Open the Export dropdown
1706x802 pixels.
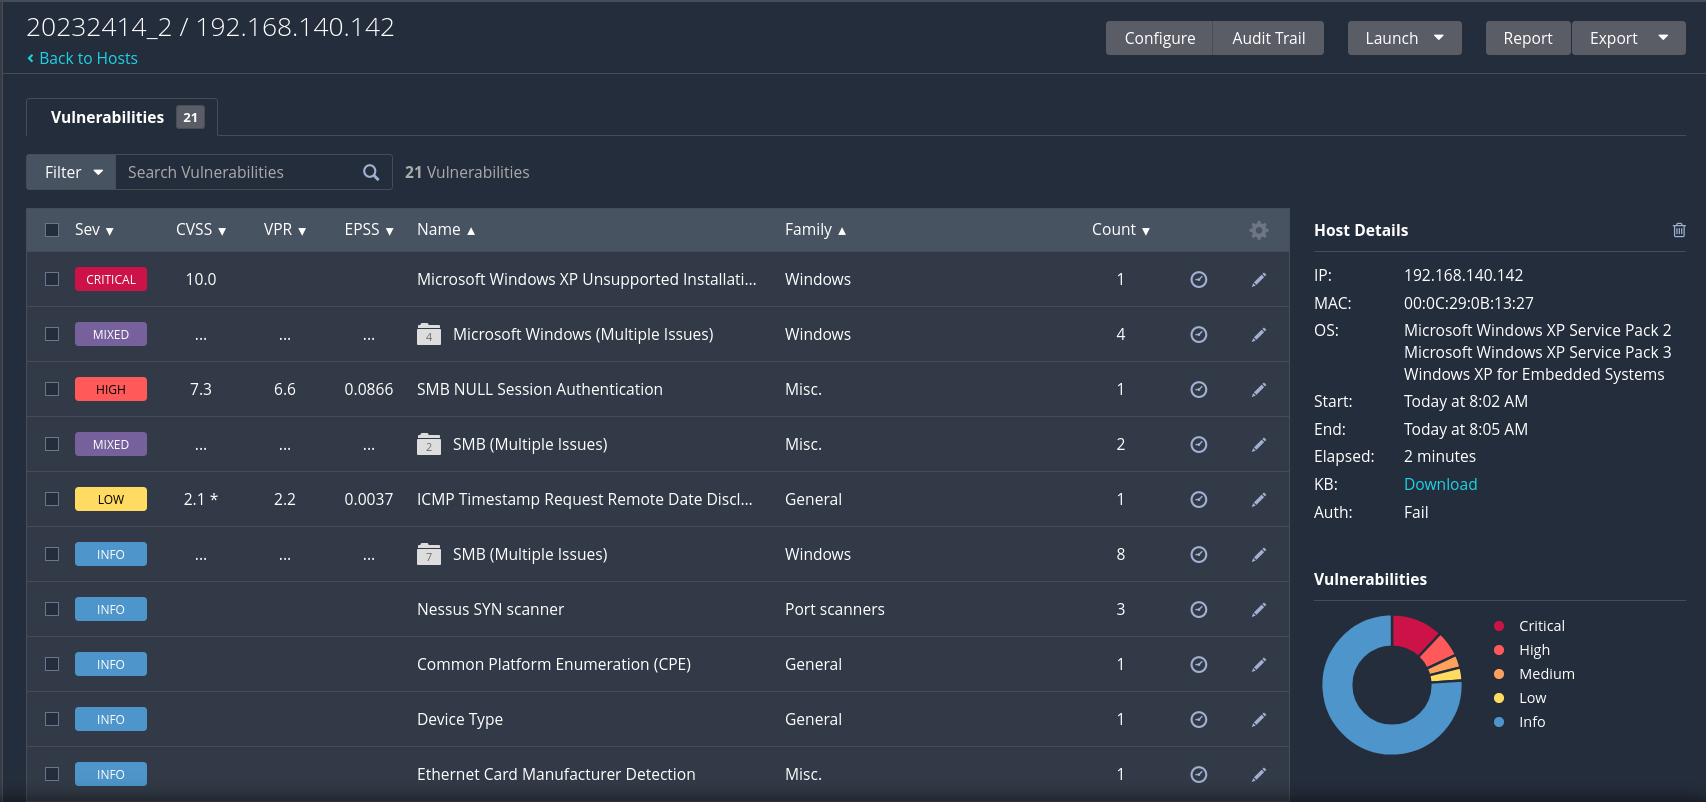coord(1663,38)
